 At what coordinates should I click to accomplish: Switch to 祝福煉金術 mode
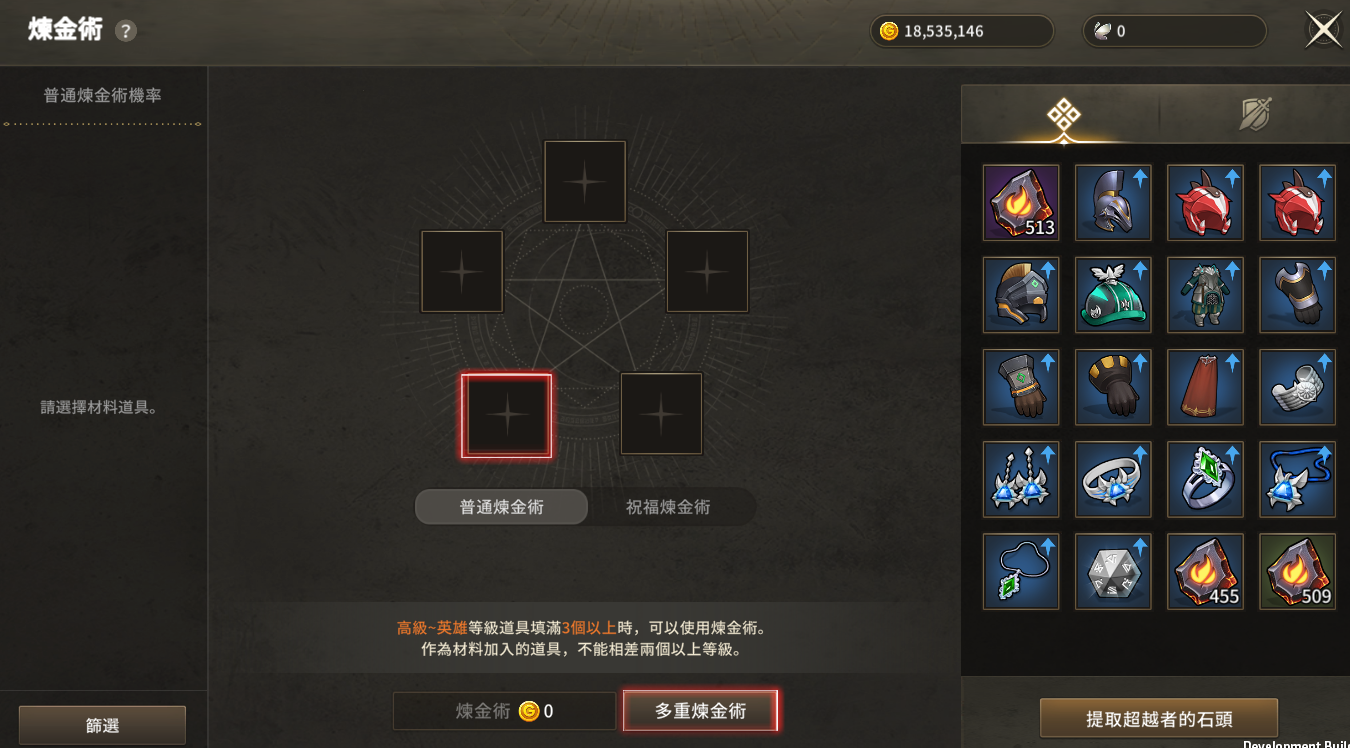point(668,507)
